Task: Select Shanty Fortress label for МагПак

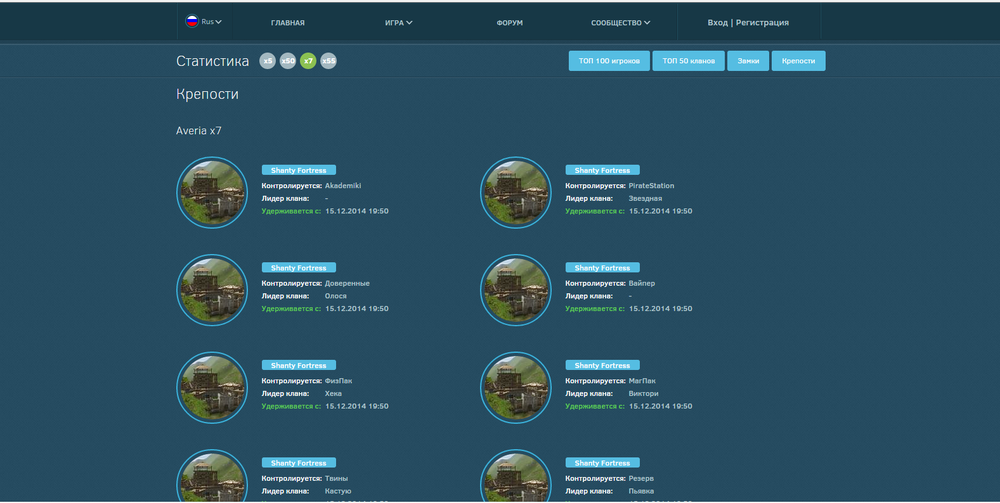Action: tap(602, 365)
